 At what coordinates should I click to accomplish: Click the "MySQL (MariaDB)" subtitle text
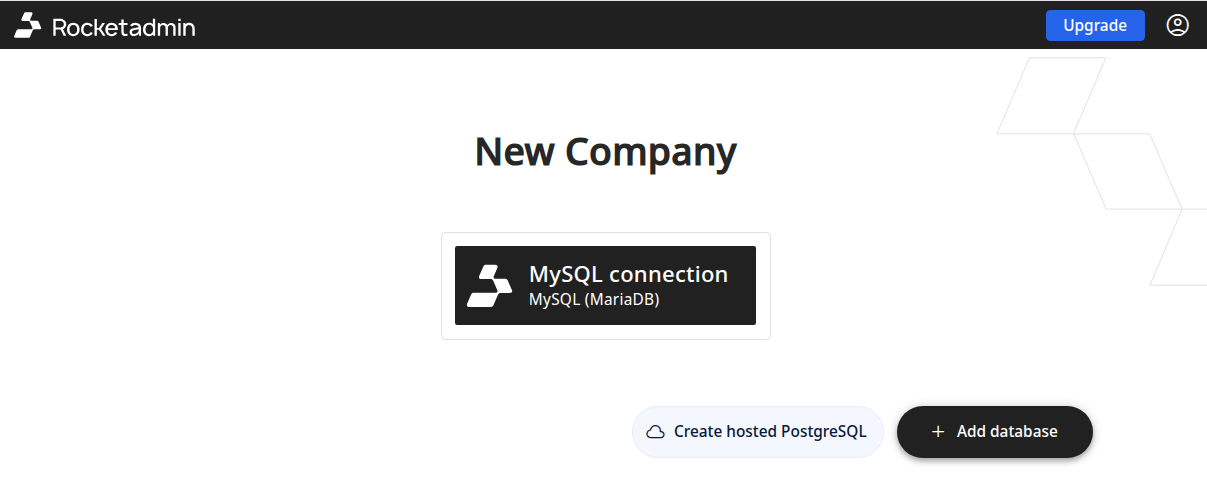point(594,299)
